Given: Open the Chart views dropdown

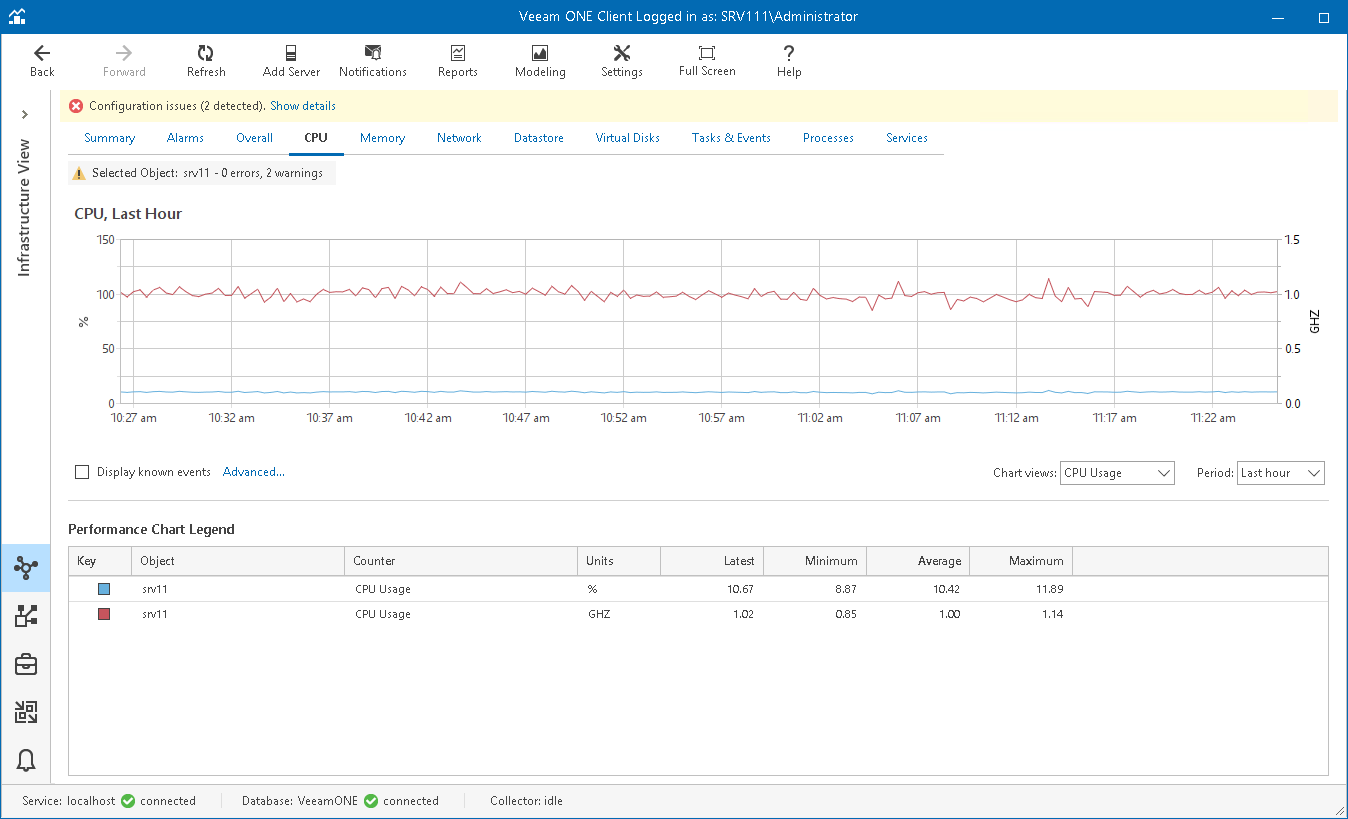Looking at the screenshot, I should pyautogui.click(x=1117, y=473).
